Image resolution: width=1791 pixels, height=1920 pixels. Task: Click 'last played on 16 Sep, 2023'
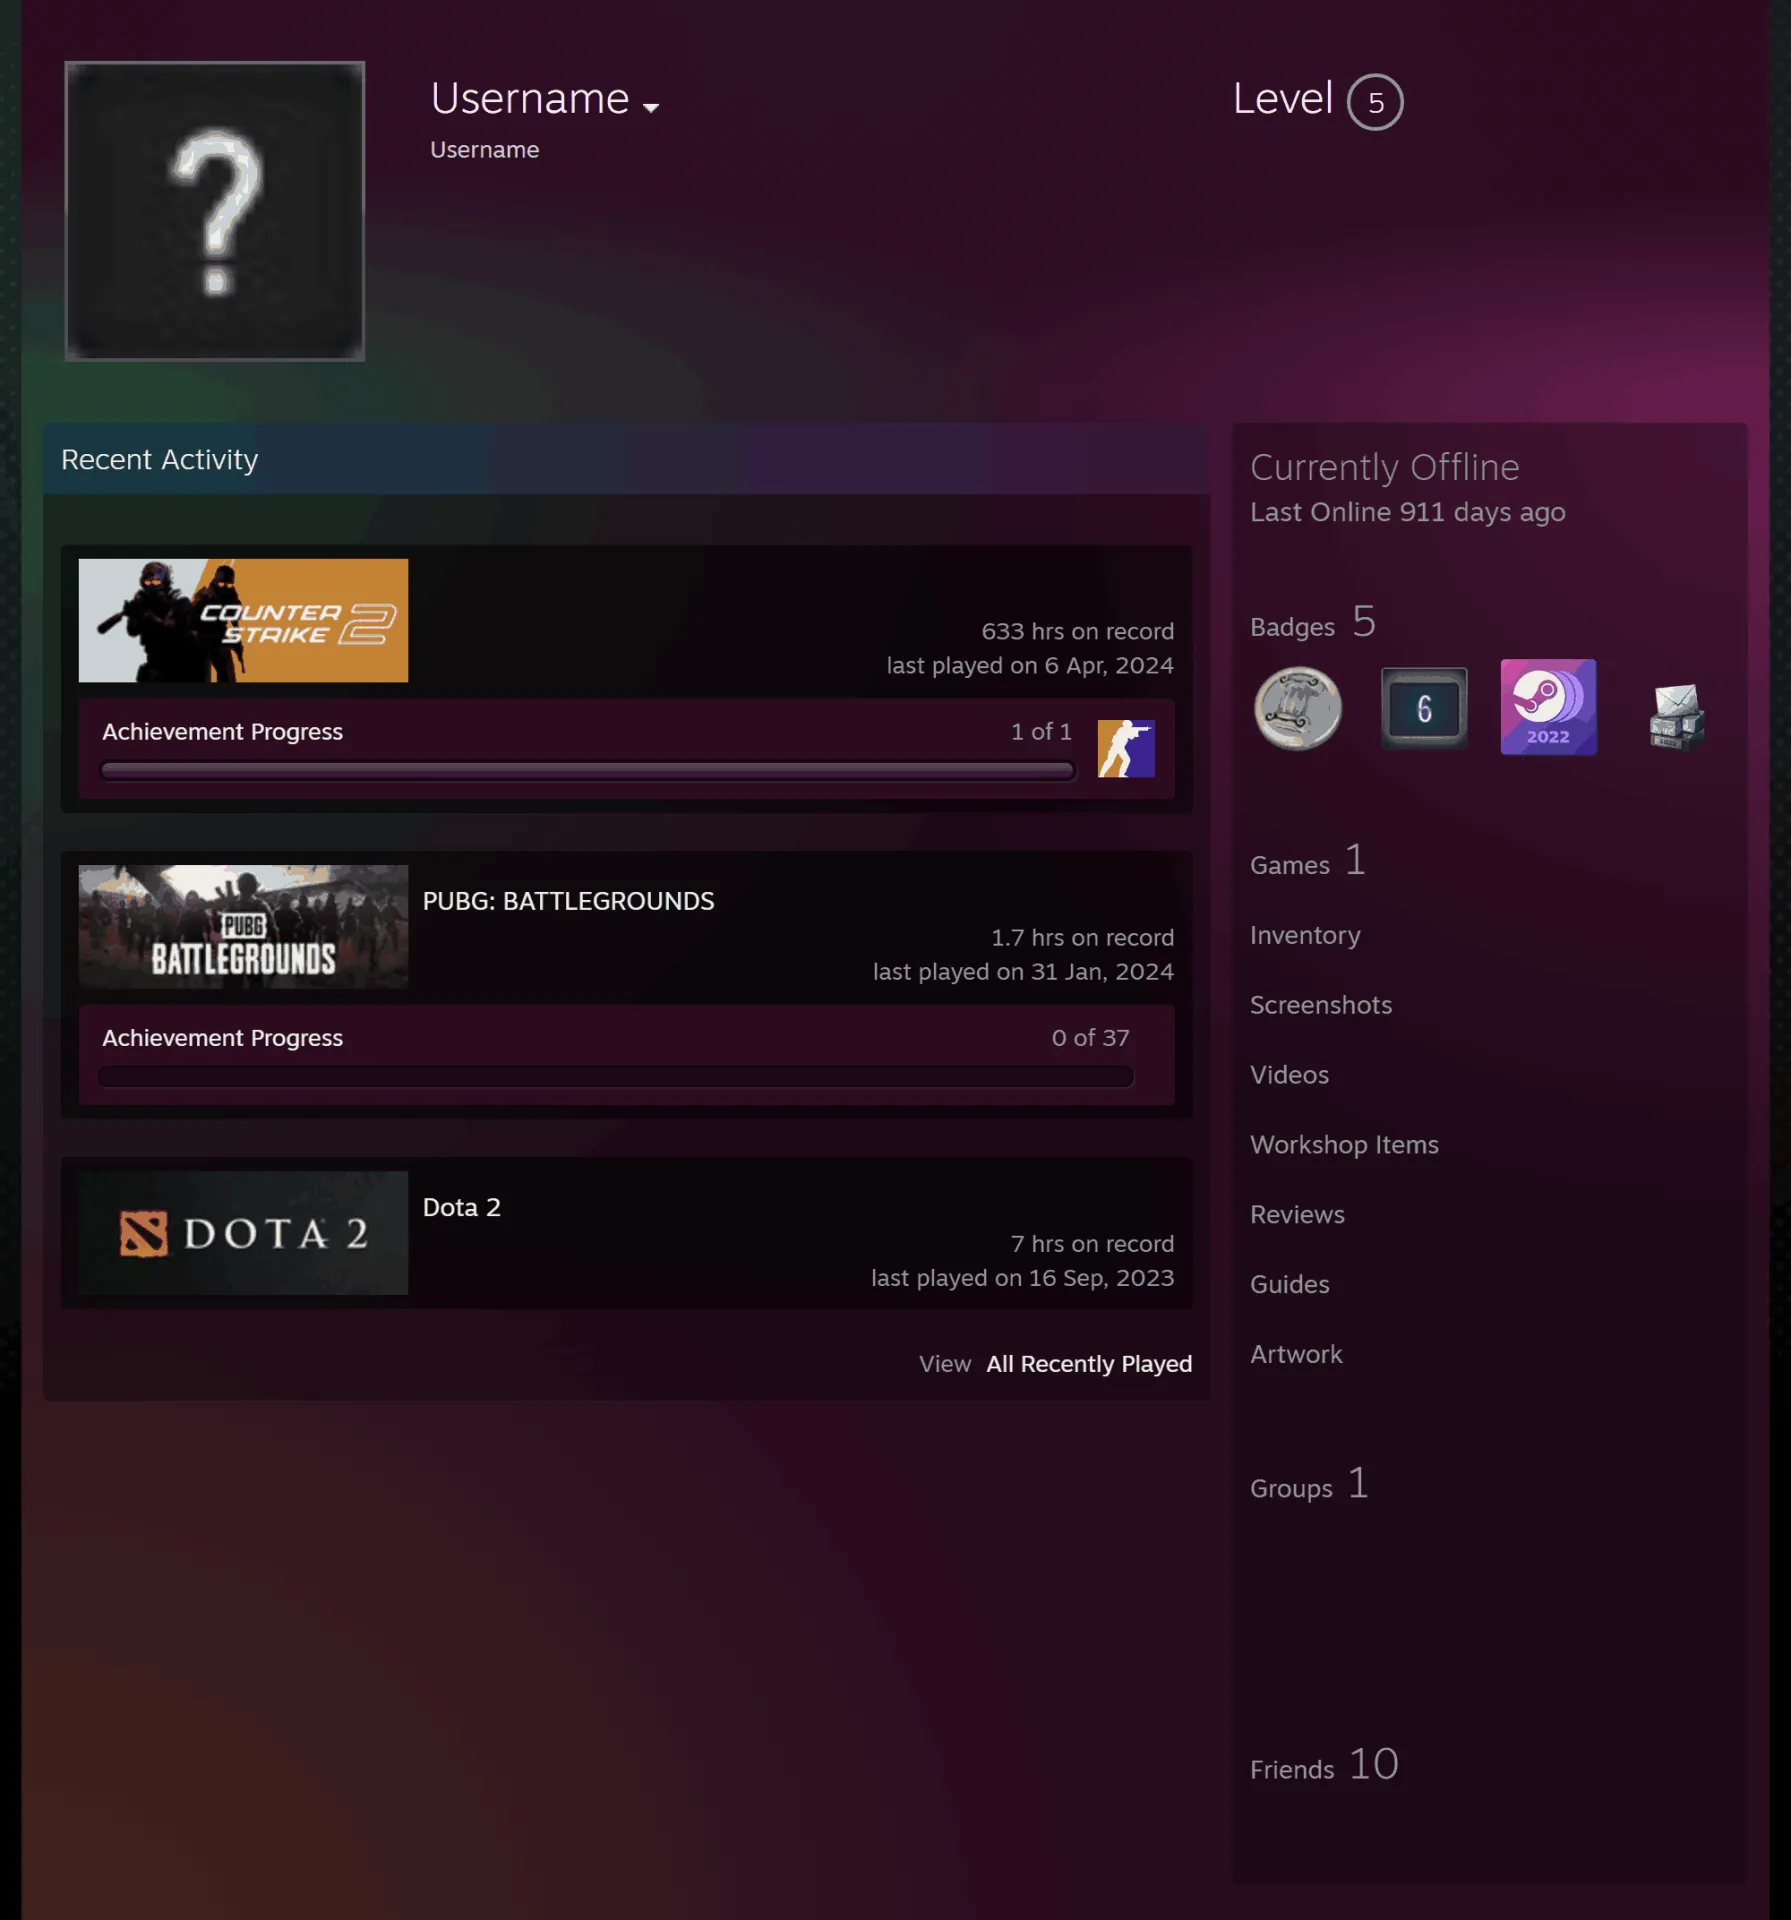[1022, 1278]
